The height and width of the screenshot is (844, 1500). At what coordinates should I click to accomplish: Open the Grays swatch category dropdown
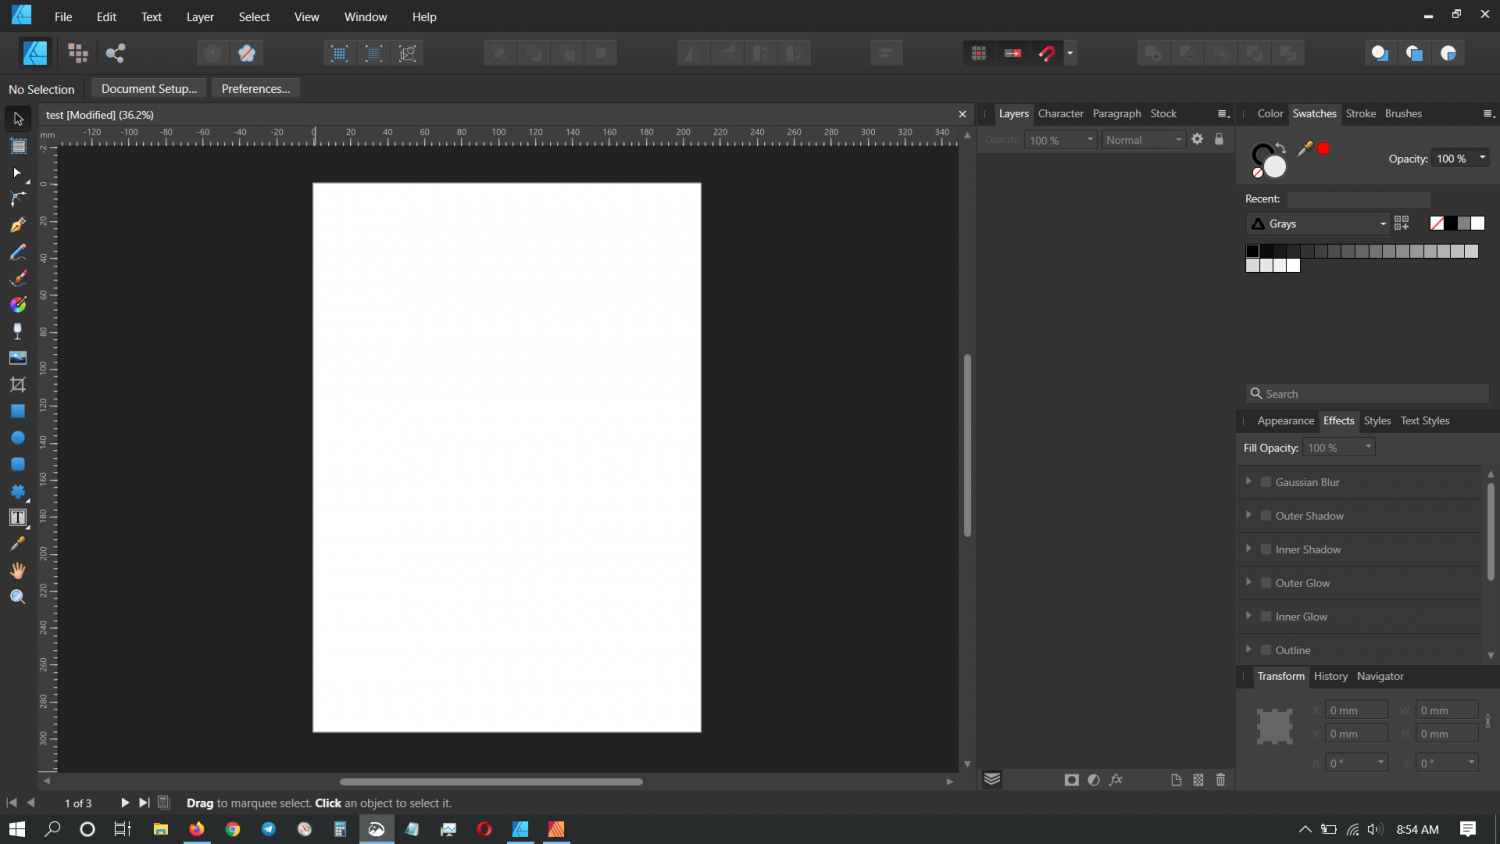point(1383,223)
